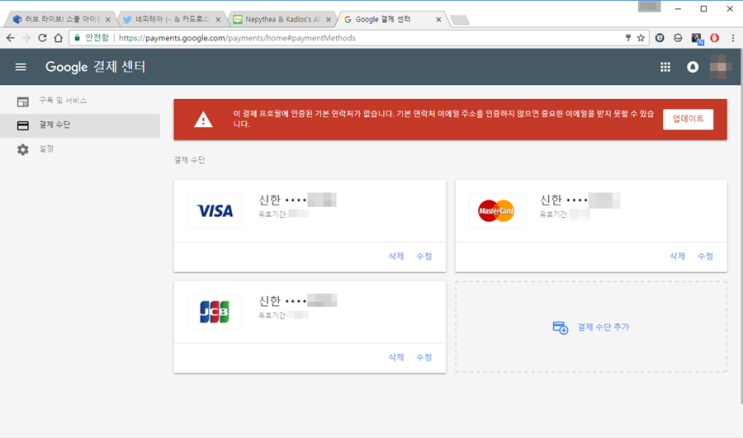This screenshot has width=743, height=438.
Task: Click the JCB card logo
Action: (x=215, y=311)
